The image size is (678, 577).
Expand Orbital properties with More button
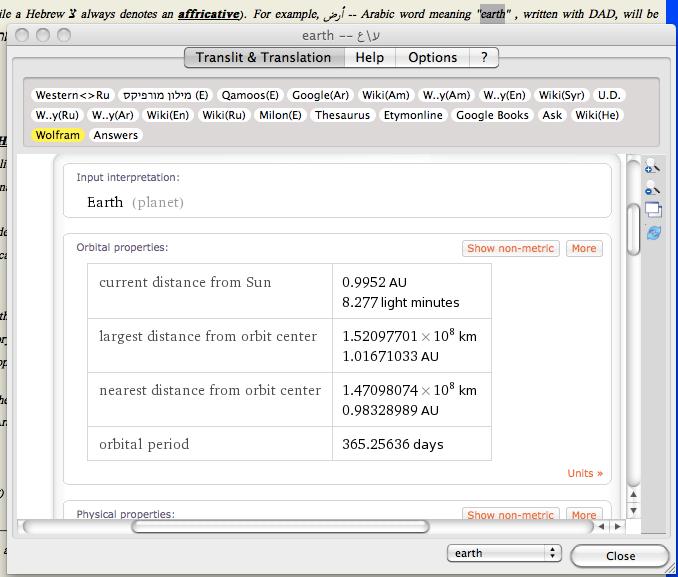click(x=584, y=248)
